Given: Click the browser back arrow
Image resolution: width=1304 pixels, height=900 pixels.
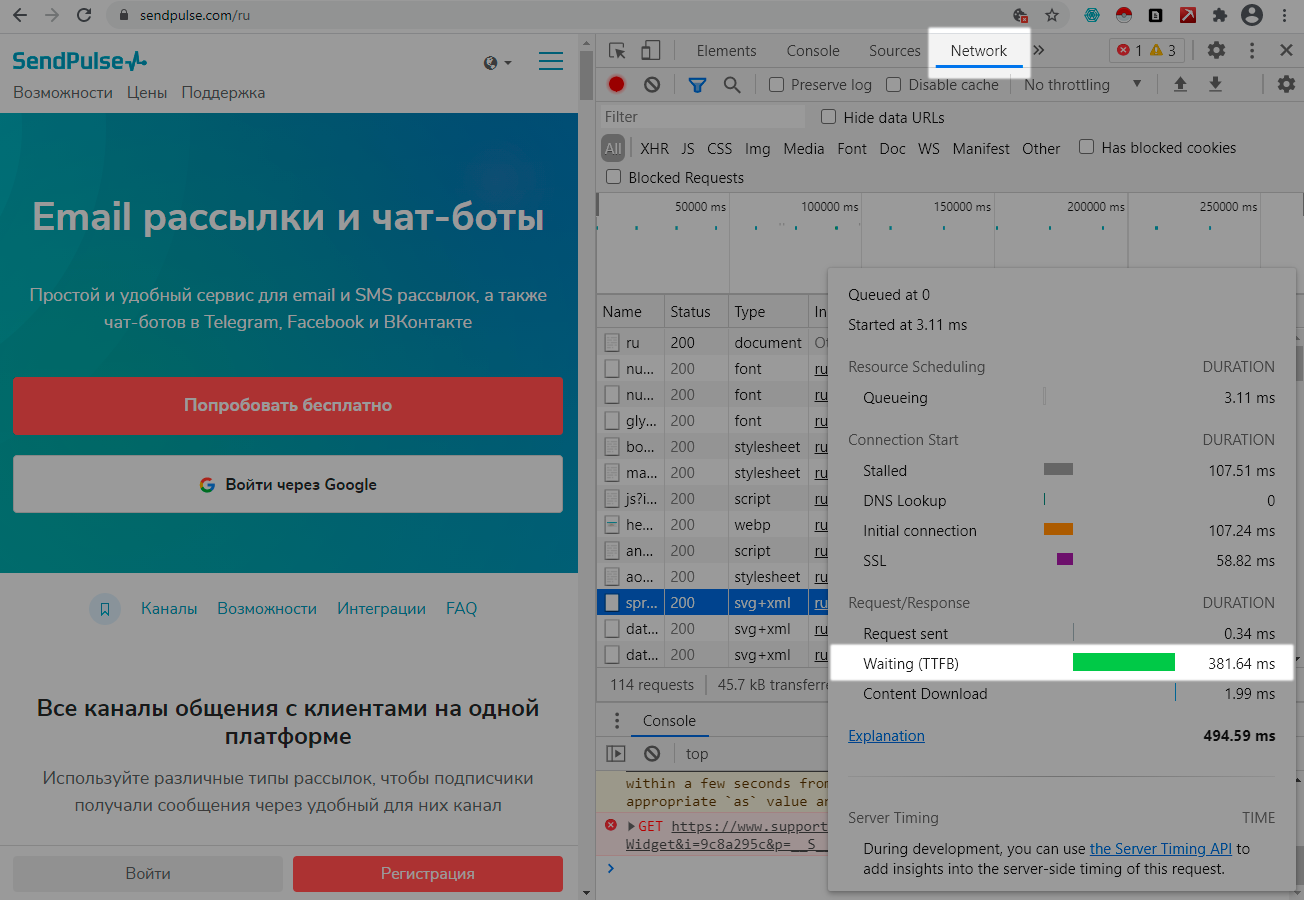Looking at the screenshot, I should click(x=21, y=15).
